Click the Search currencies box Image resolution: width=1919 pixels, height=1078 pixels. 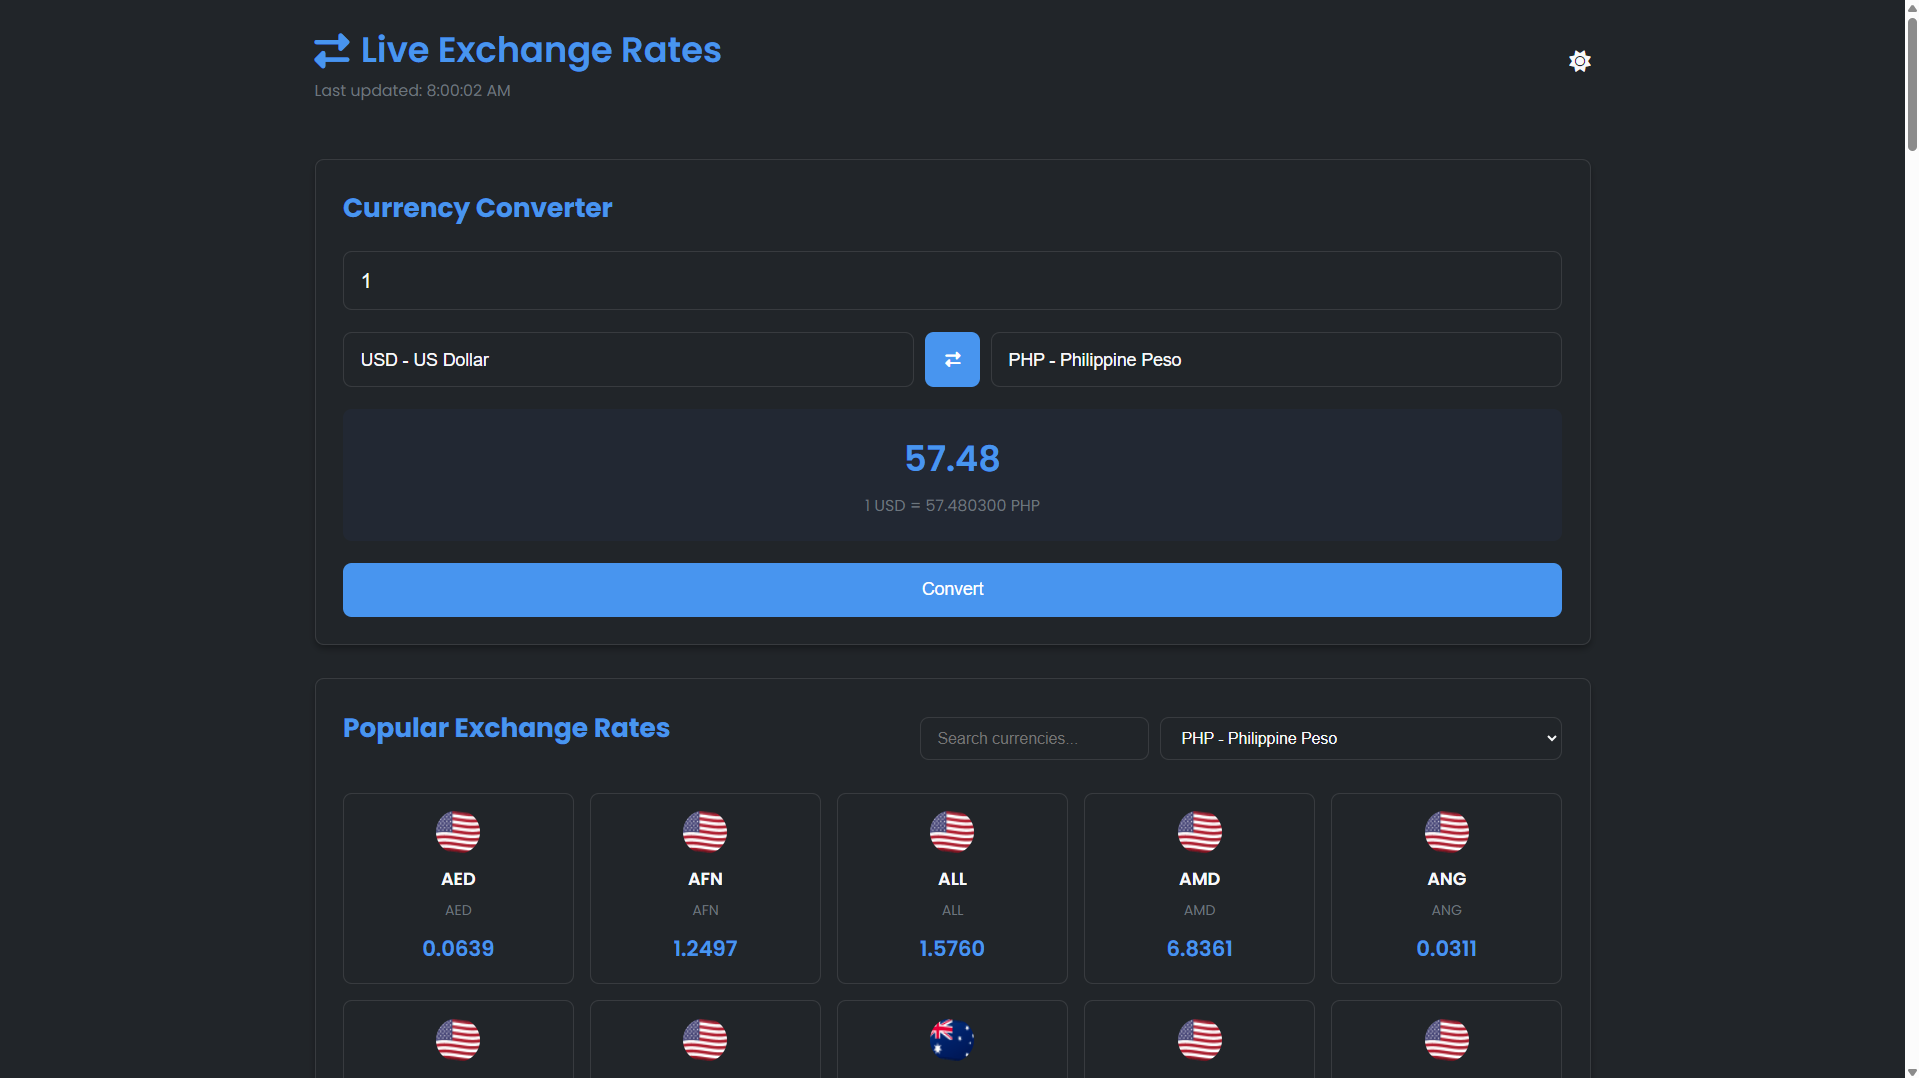tap(1034, 738)
